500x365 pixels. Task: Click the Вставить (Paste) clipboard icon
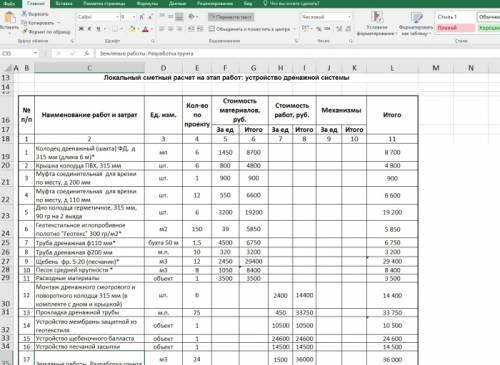pyautogui.click(x=9, y=18)
